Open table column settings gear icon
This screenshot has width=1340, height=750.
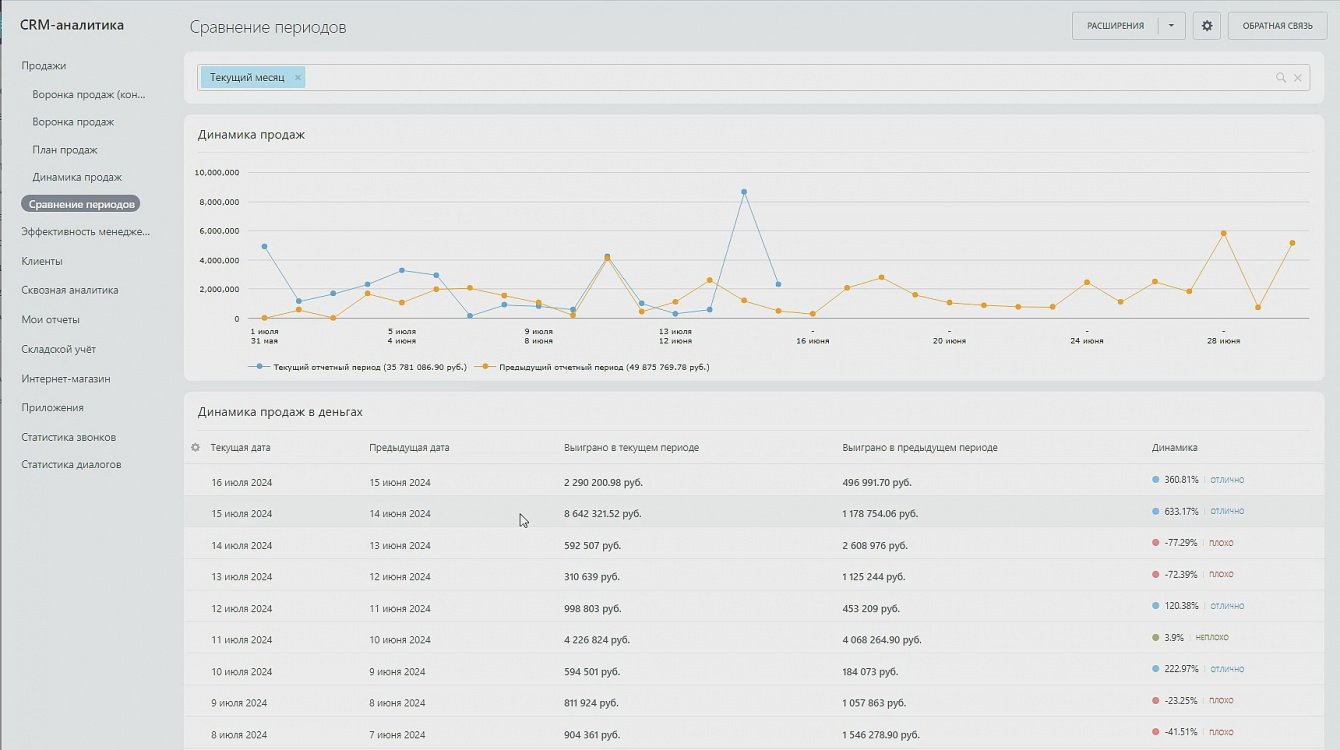196,447
